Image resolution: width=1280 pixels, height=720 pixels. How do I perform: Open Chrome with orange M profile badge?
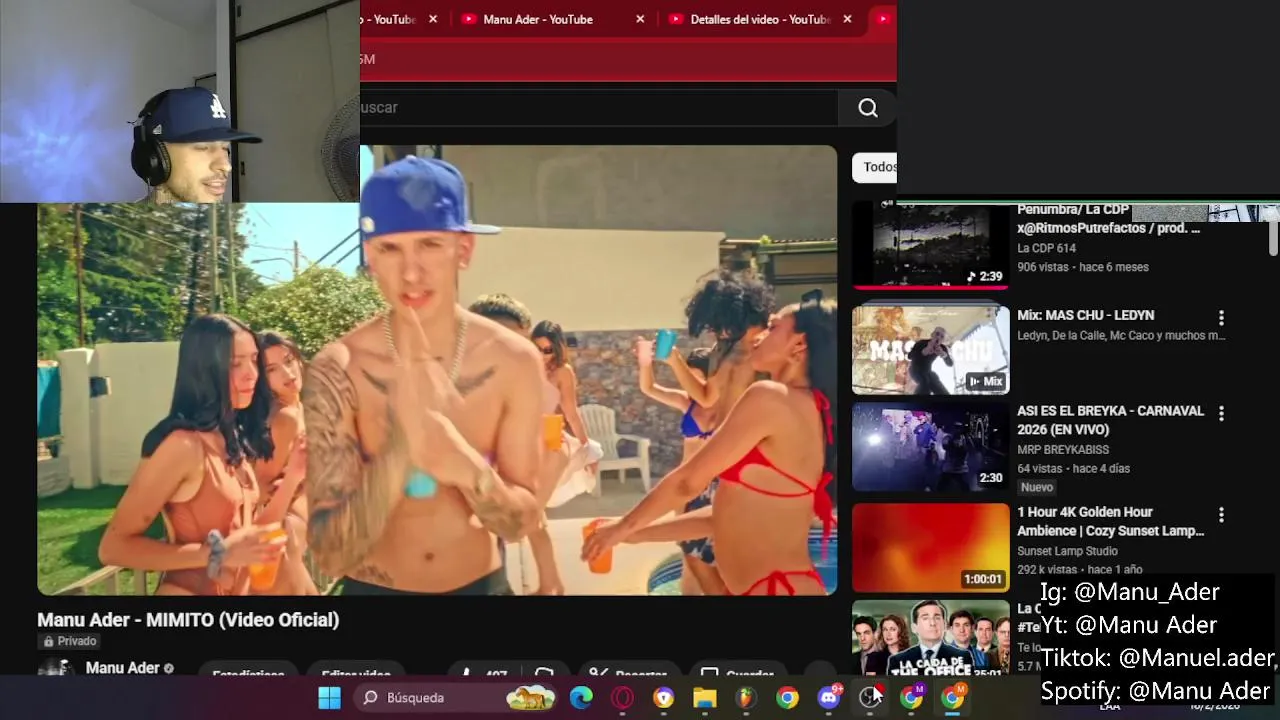pos(953,697)
